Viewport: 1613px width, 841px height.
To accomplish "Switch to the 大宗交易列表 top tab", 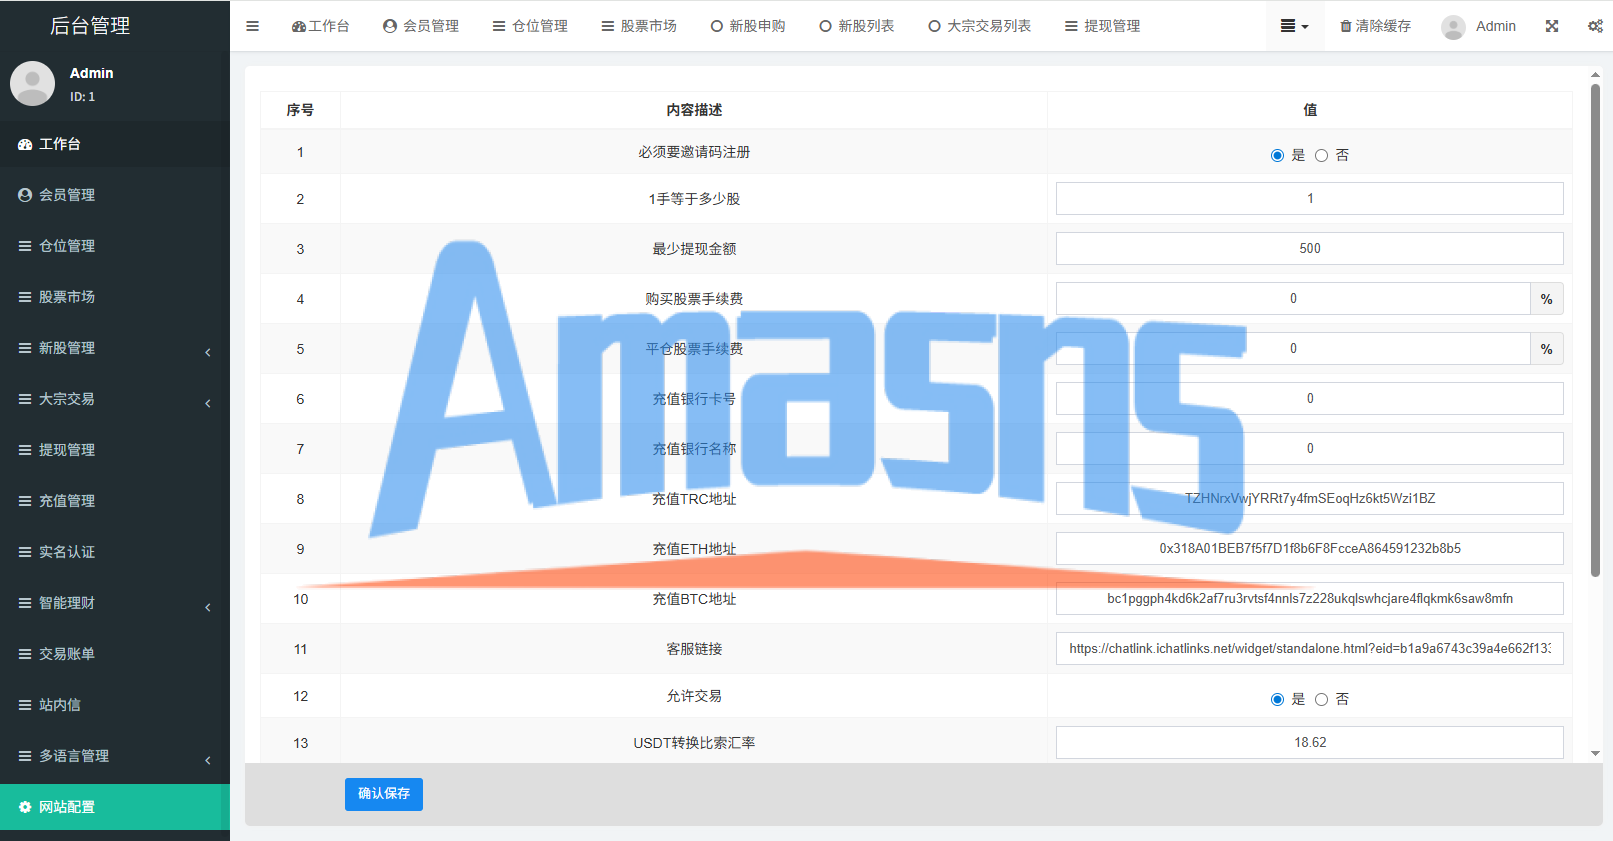I will [979, 26].
